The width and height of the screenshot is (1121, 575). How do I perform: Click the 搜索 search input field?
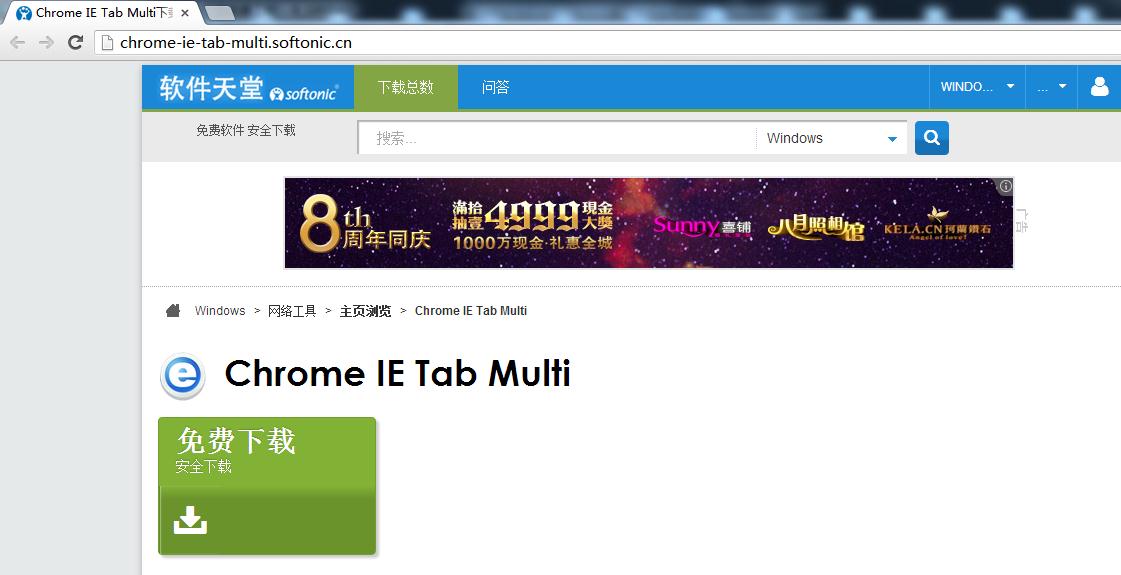557,138
